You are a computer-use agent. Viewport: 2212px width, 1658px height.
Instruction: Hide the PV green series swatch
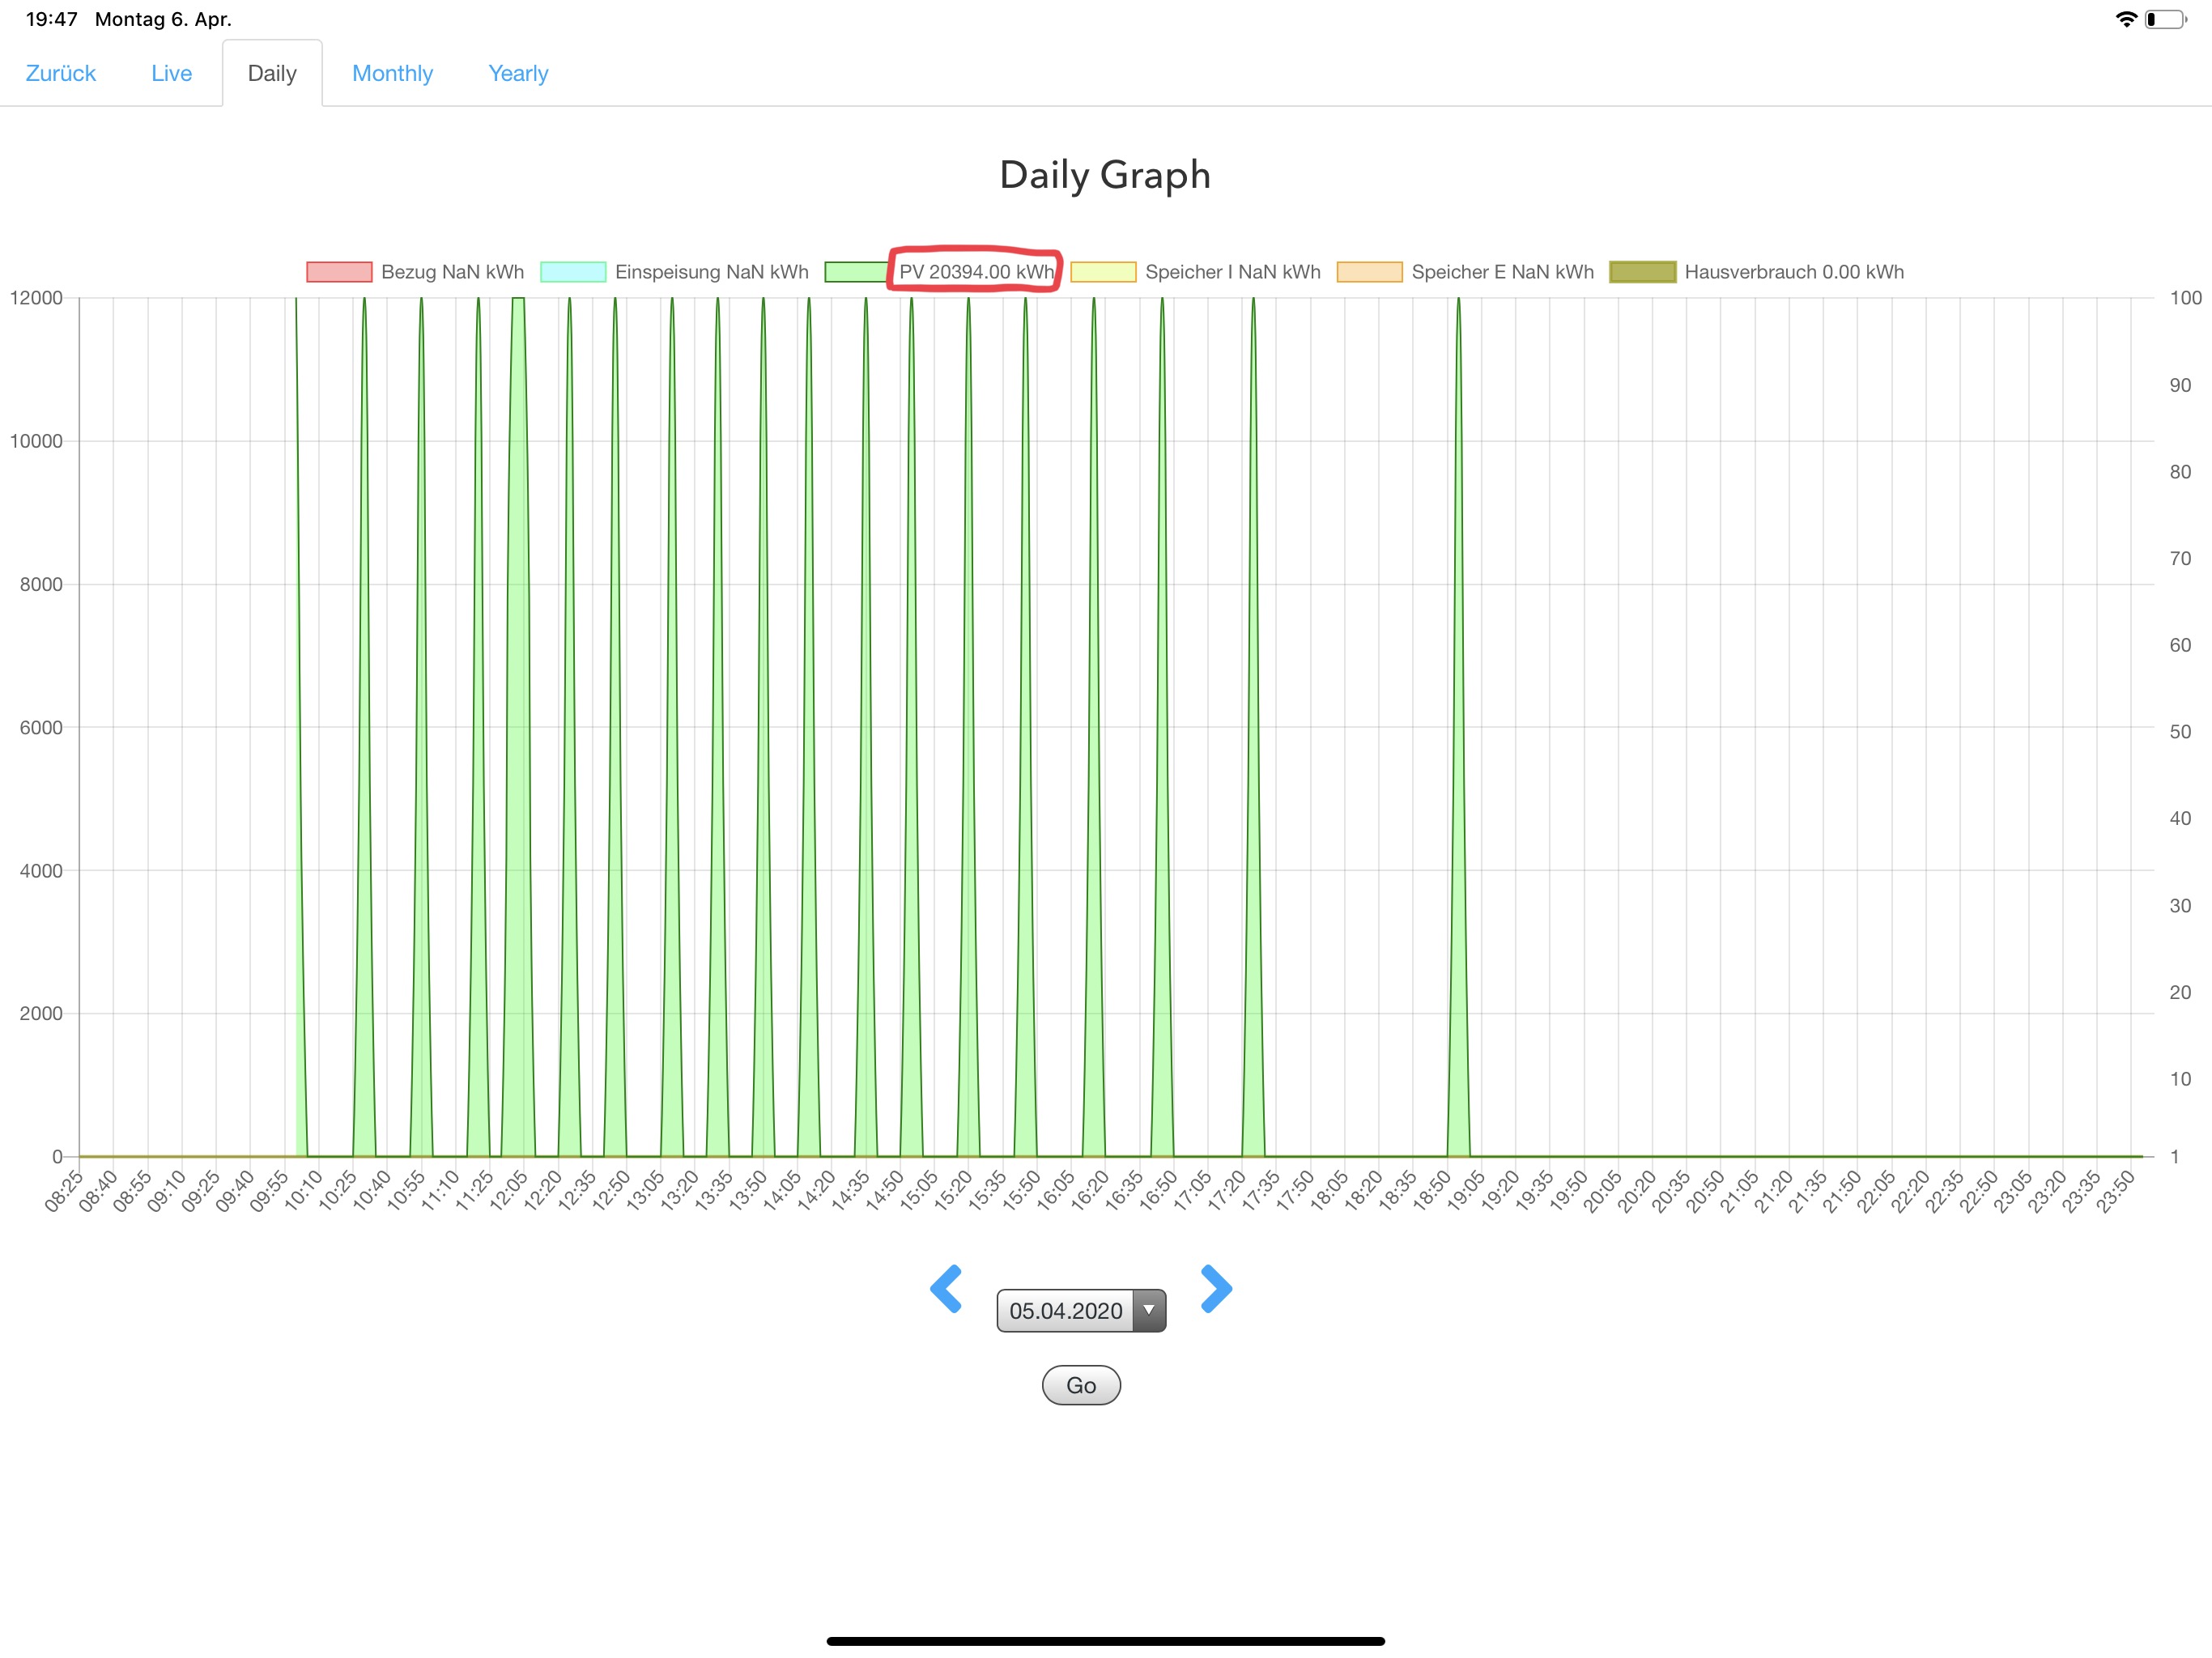click(x=856, y=272)
